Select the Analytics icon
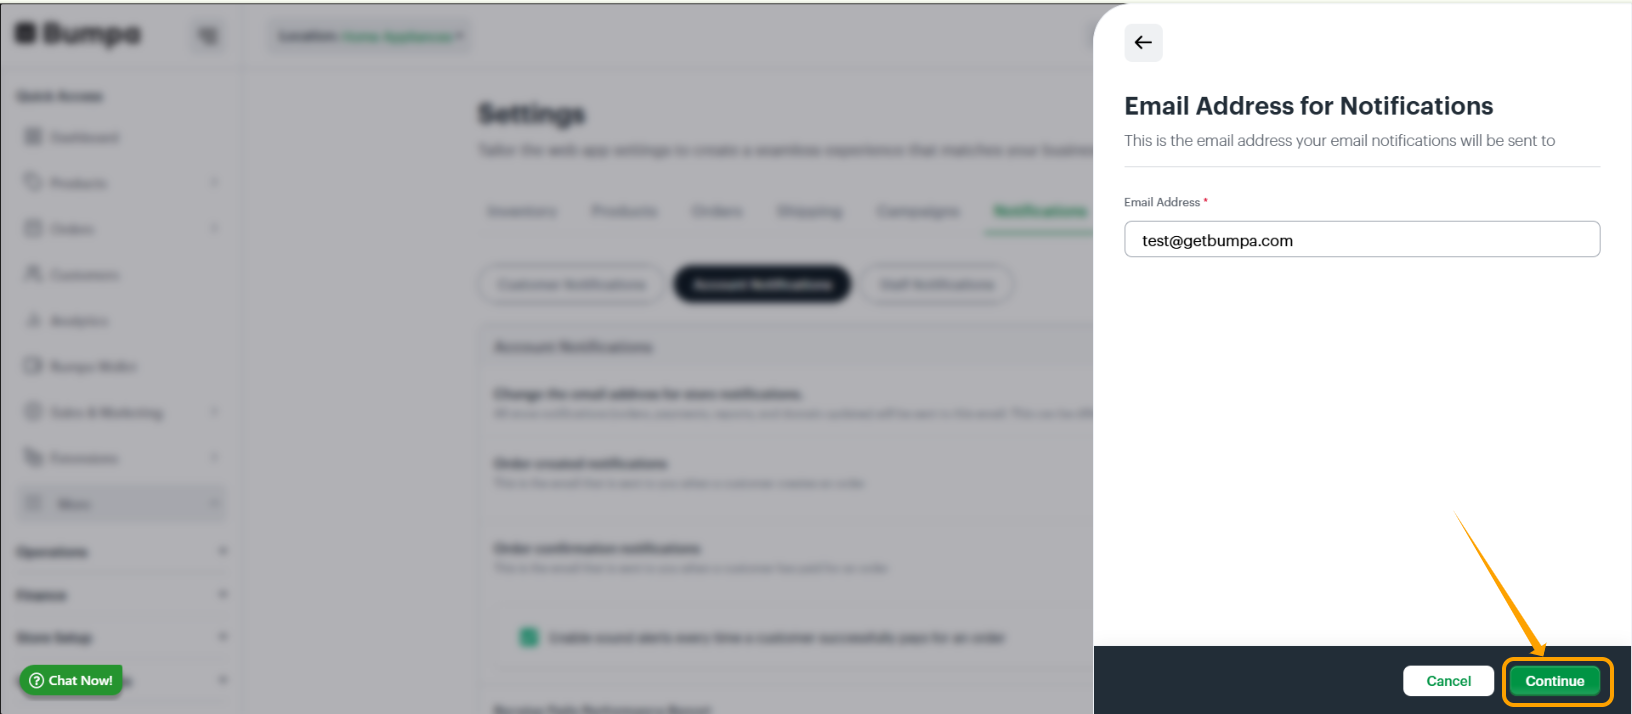Screen dimensions: 1632x714 pyautogui.click(x=34, y=320)
